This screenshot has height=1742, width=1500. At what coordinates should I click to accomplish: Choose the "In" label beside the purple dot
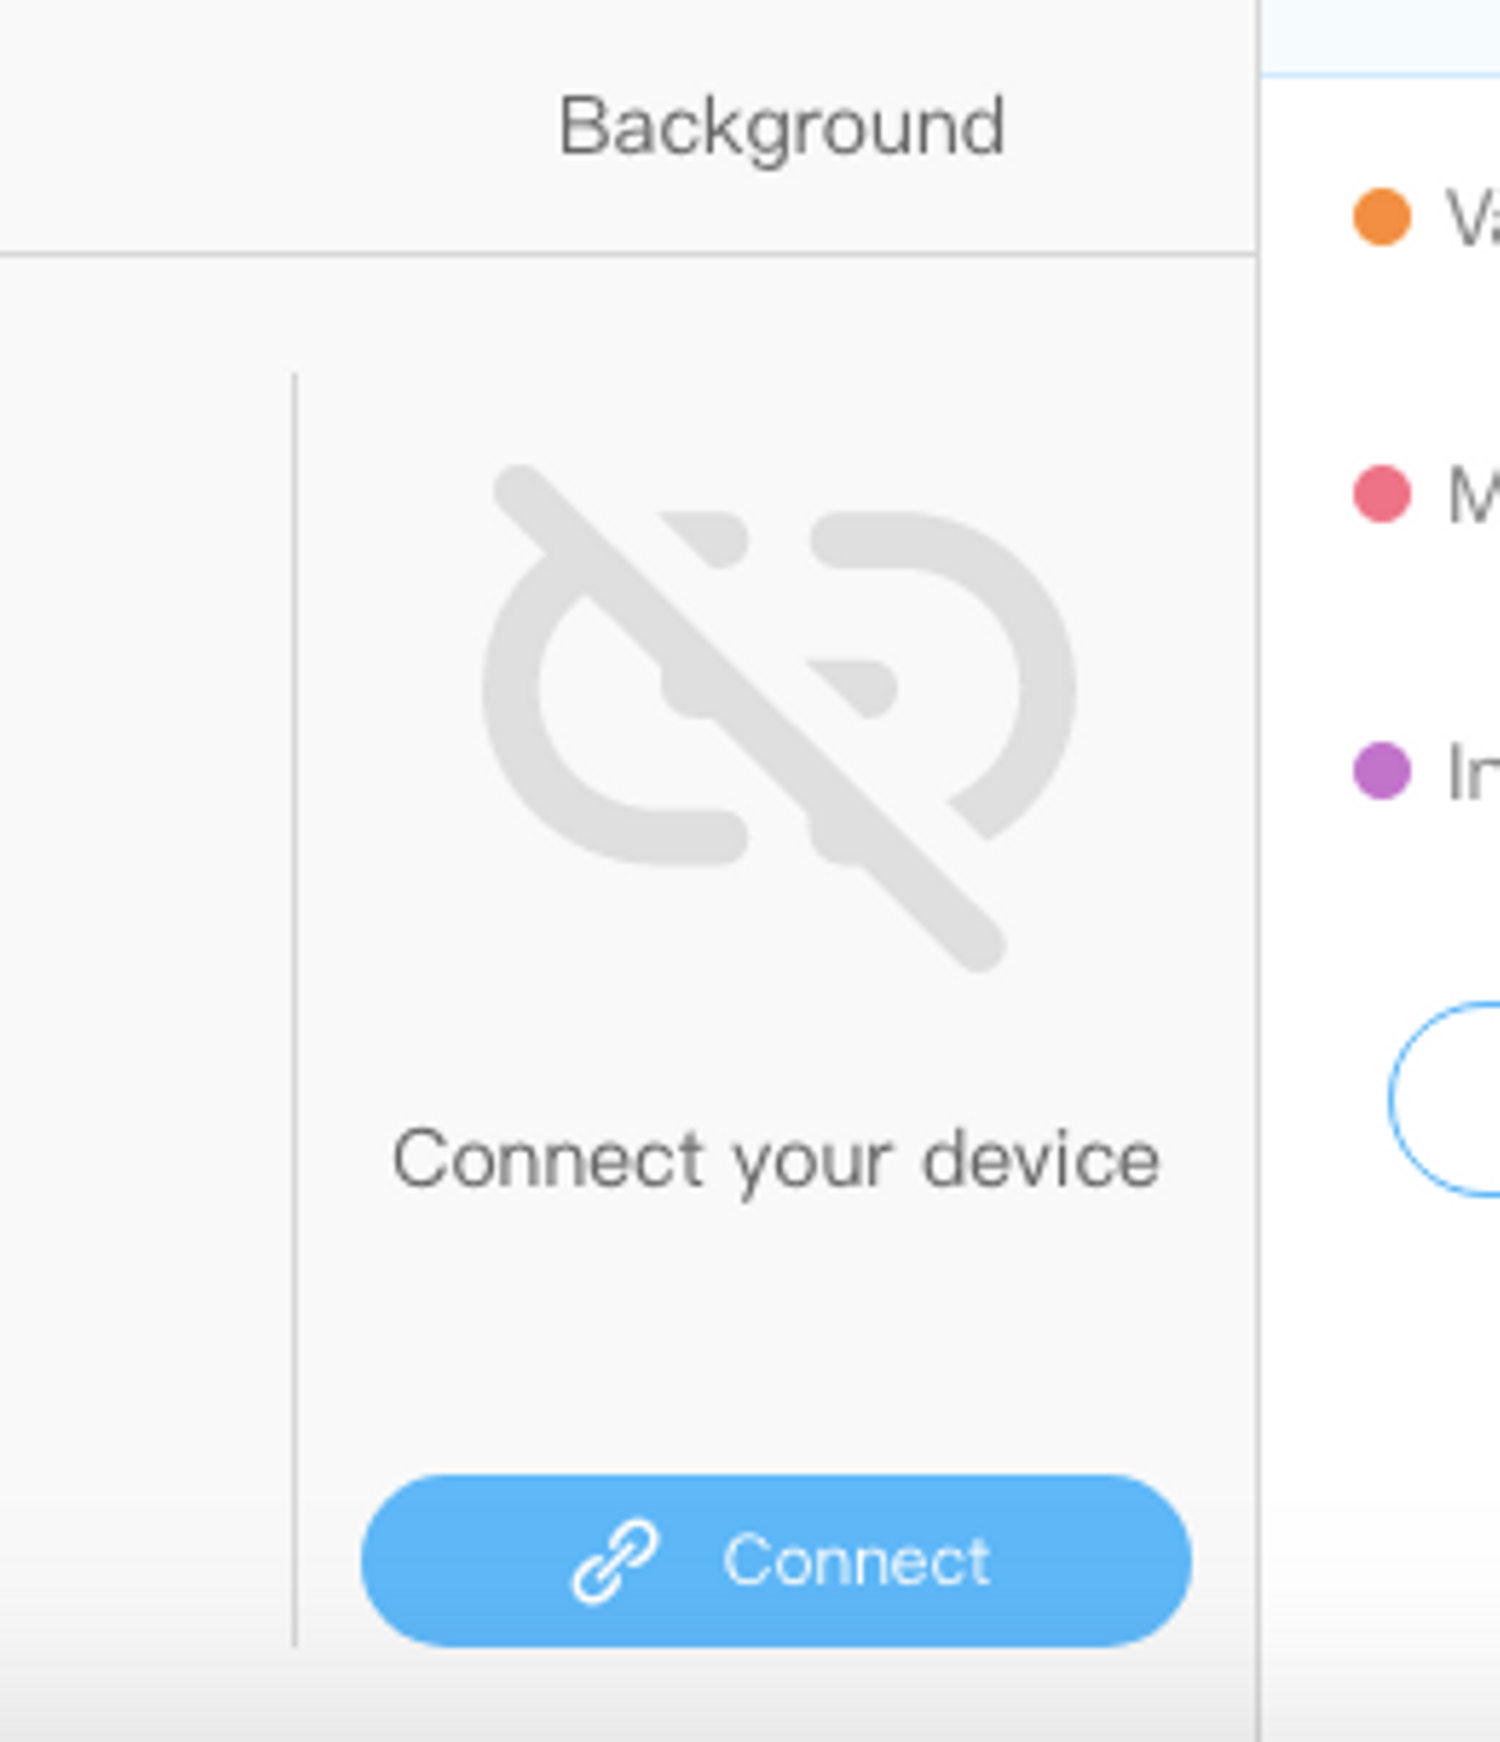tap(1474, 773)
